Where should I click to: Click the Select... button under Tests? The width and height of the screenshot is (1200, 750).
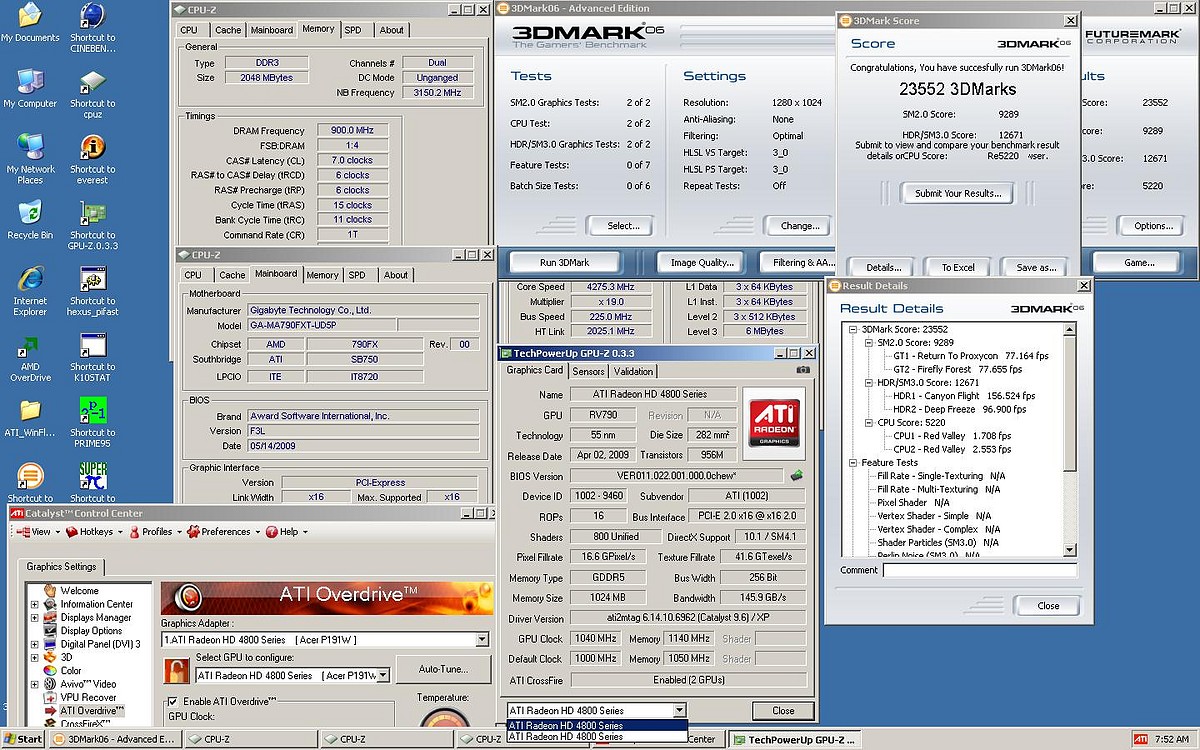[x=623, y=225]
